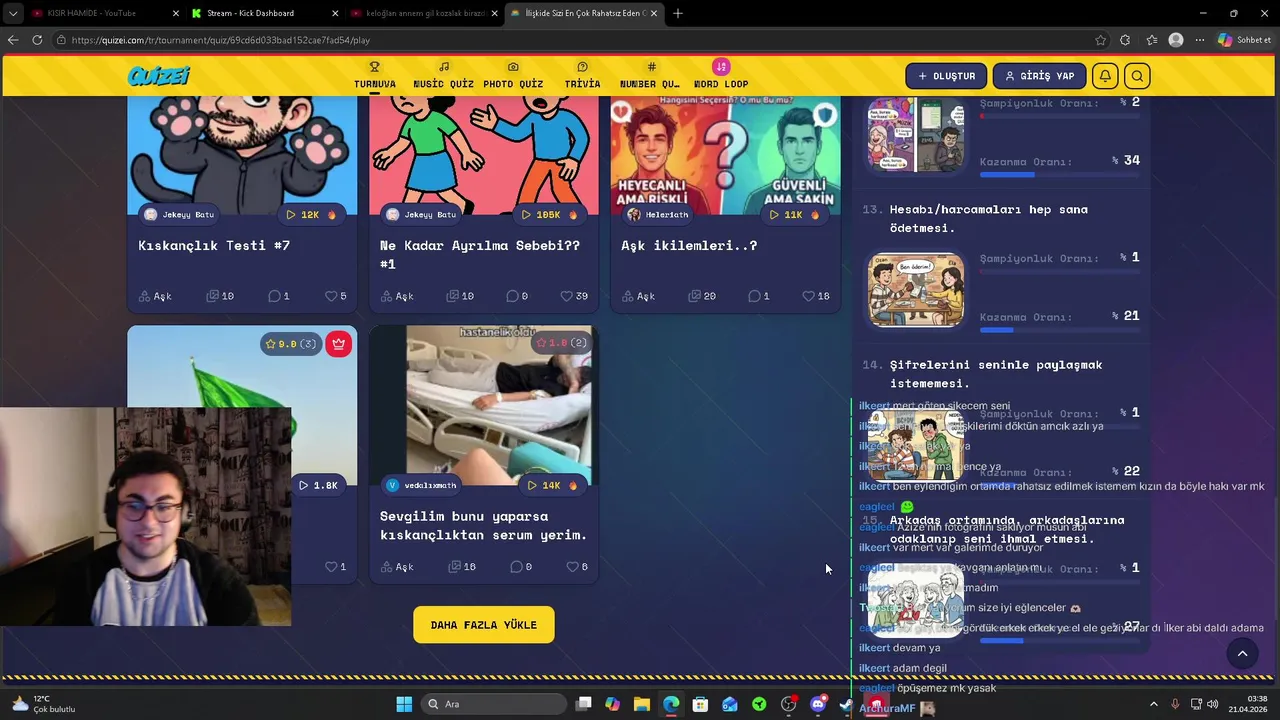Click heart icon on Kıskançlık Testi #7

(x=331, y=296)
